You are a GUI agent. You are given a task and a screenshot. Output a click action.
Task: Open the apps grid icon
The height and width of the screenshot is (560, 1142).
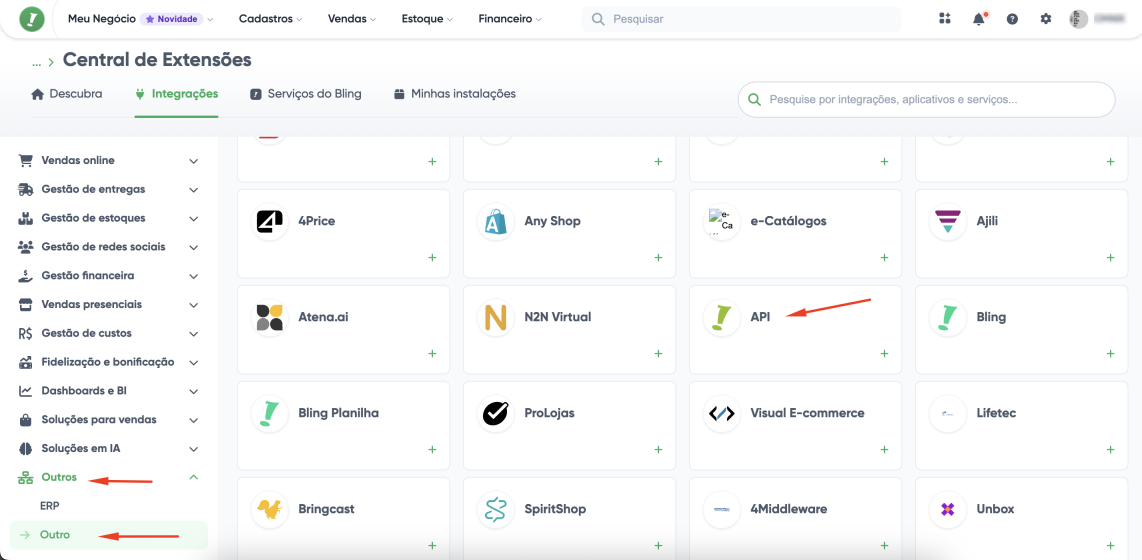[x=945, y=19]
